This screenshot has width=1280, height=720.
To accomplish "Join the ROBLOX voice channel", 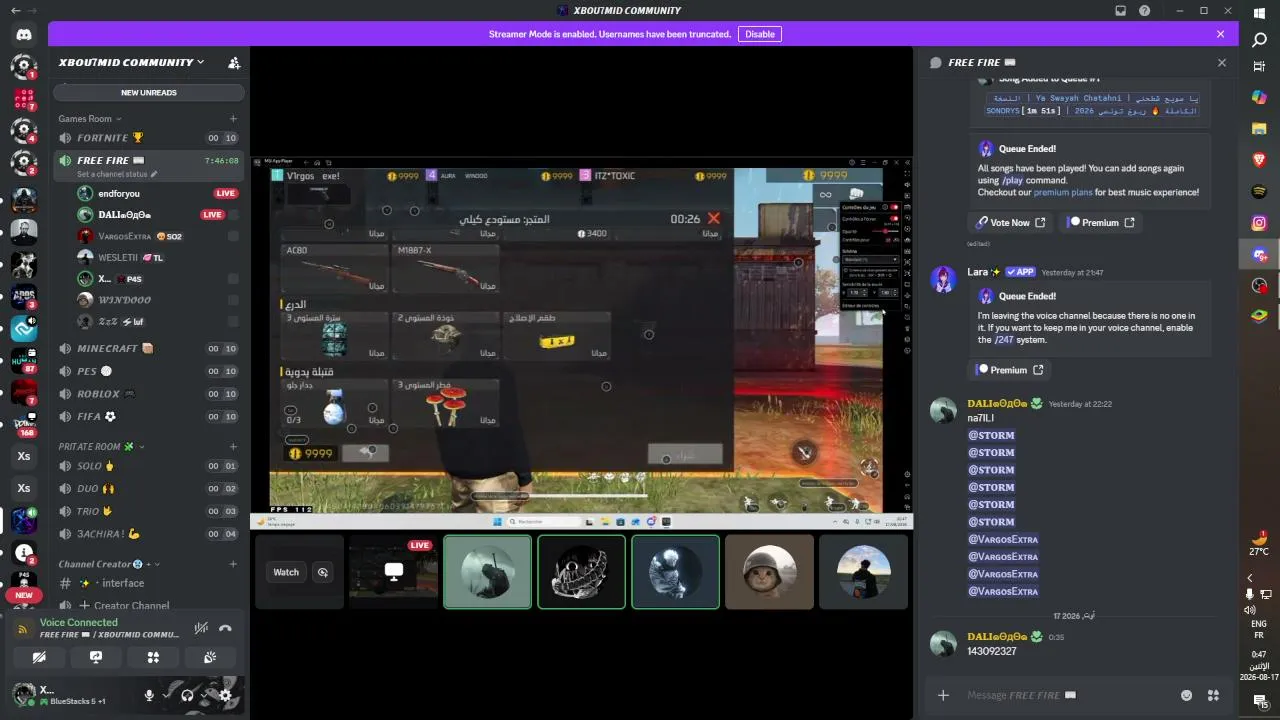I will coord(148,394).
